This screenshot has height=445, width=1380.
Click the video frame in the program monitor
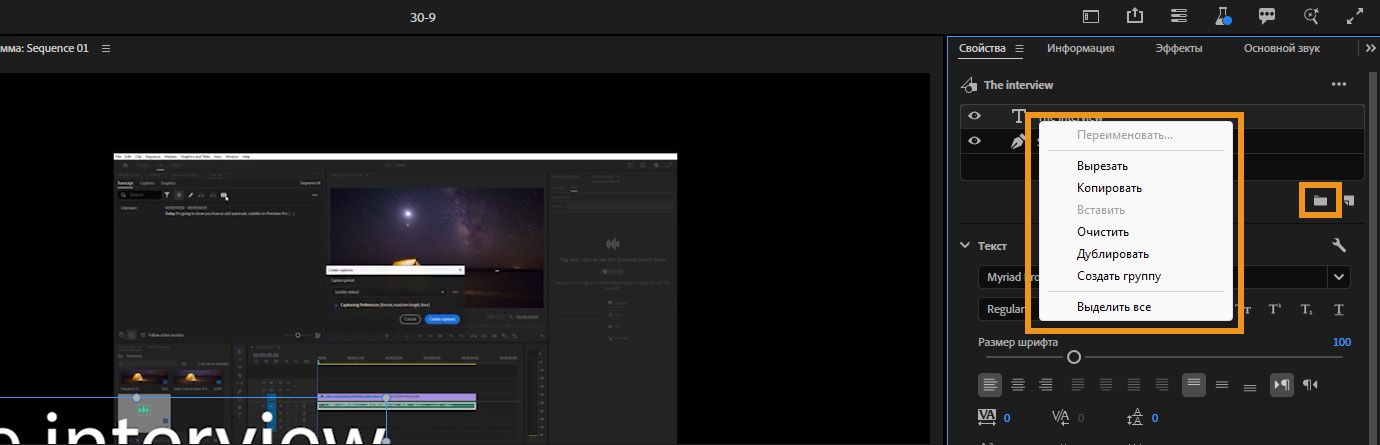396,298
